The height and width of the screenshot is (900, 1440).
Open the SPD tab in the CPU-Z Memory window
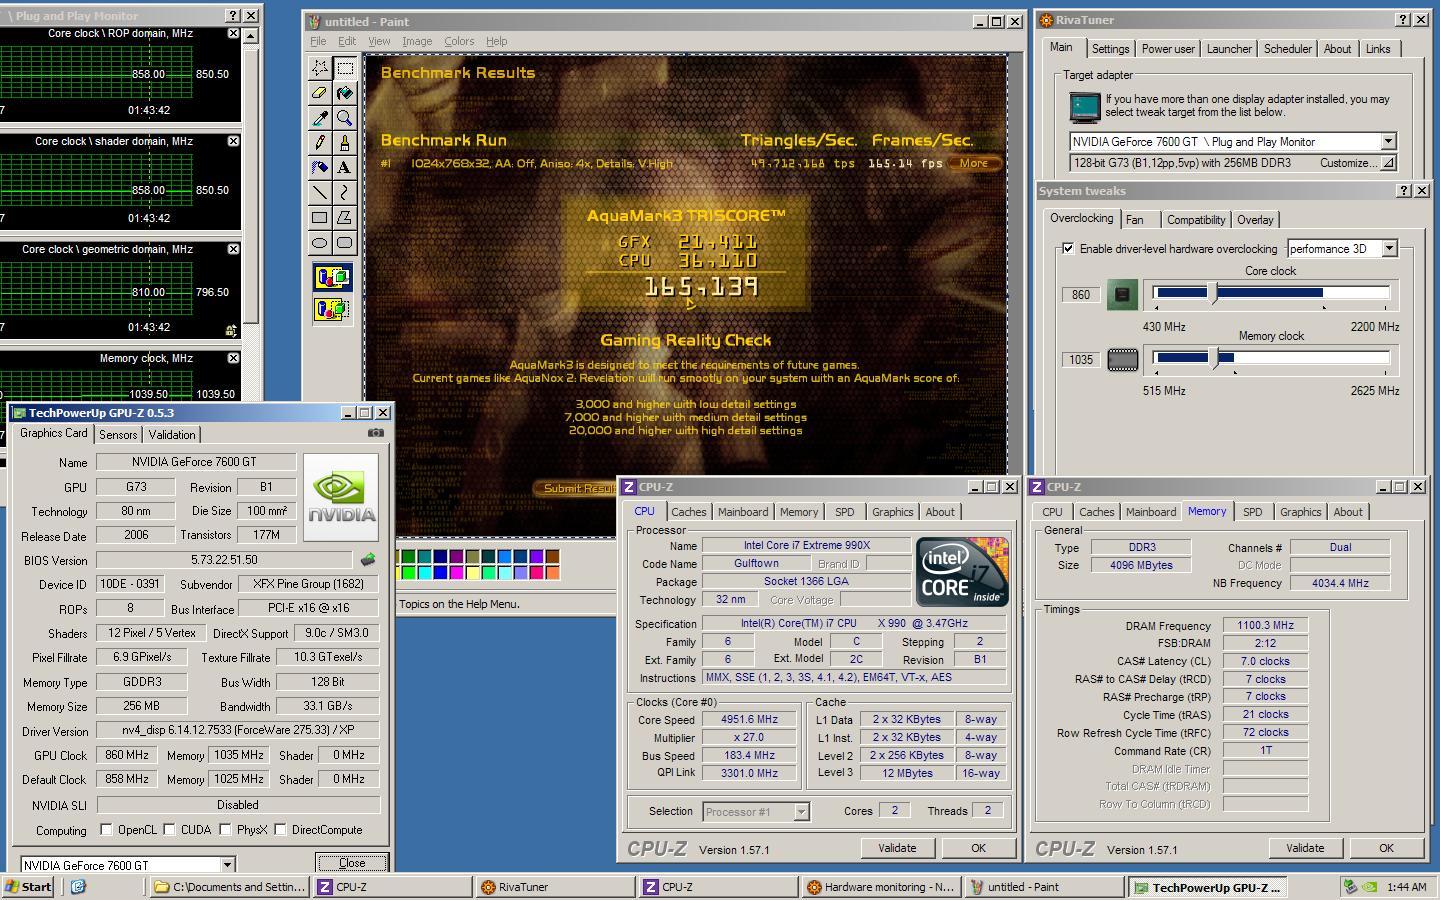[x=1252, y=512]
